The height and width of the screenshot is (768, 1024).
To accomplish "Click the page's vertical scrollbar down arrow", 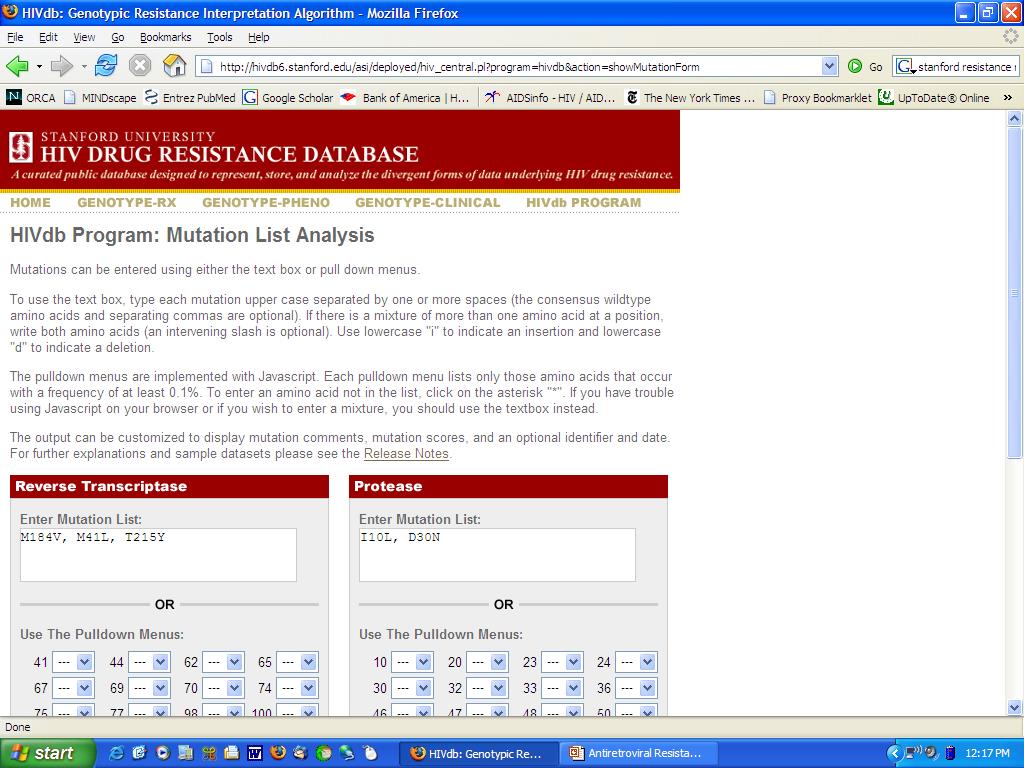I will click(1014, 707).
